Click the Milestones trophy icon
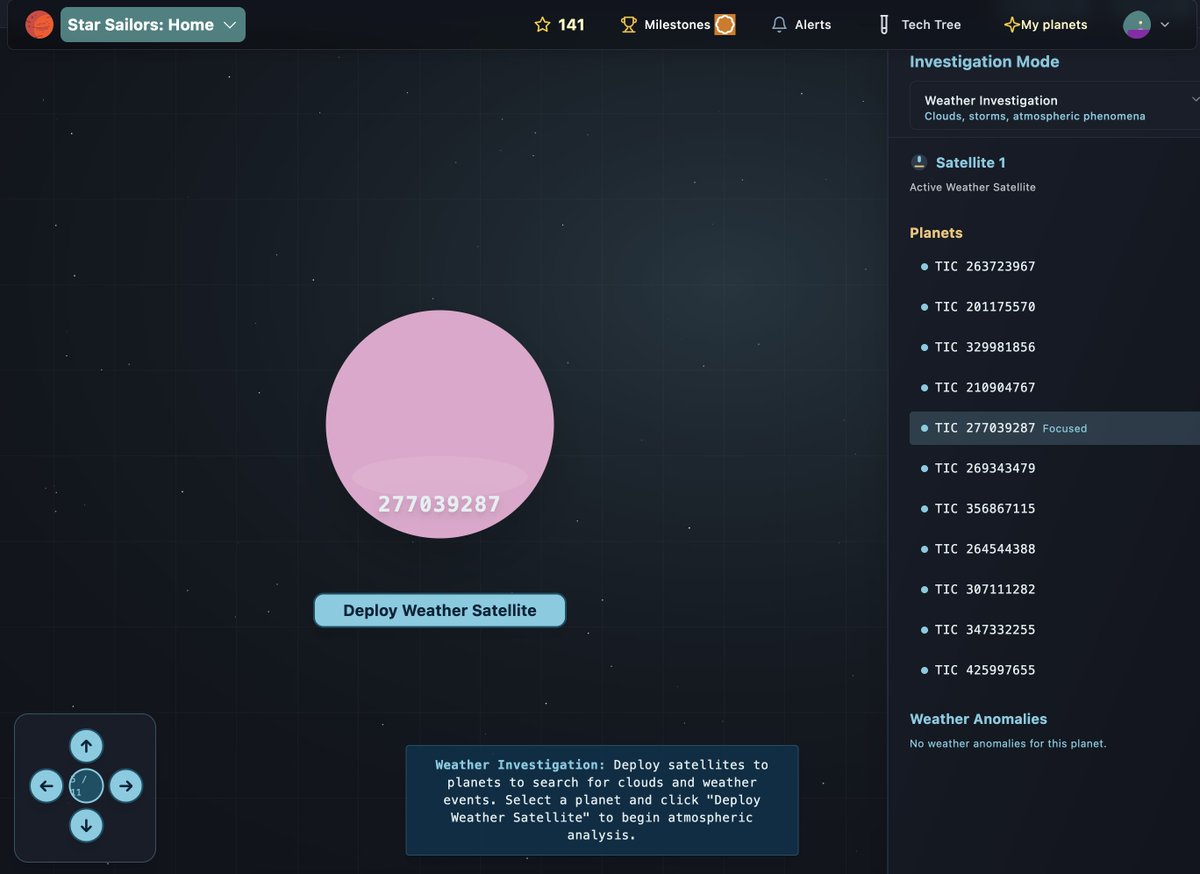Viewport: 1200px width, 874px height. point(629,24)
